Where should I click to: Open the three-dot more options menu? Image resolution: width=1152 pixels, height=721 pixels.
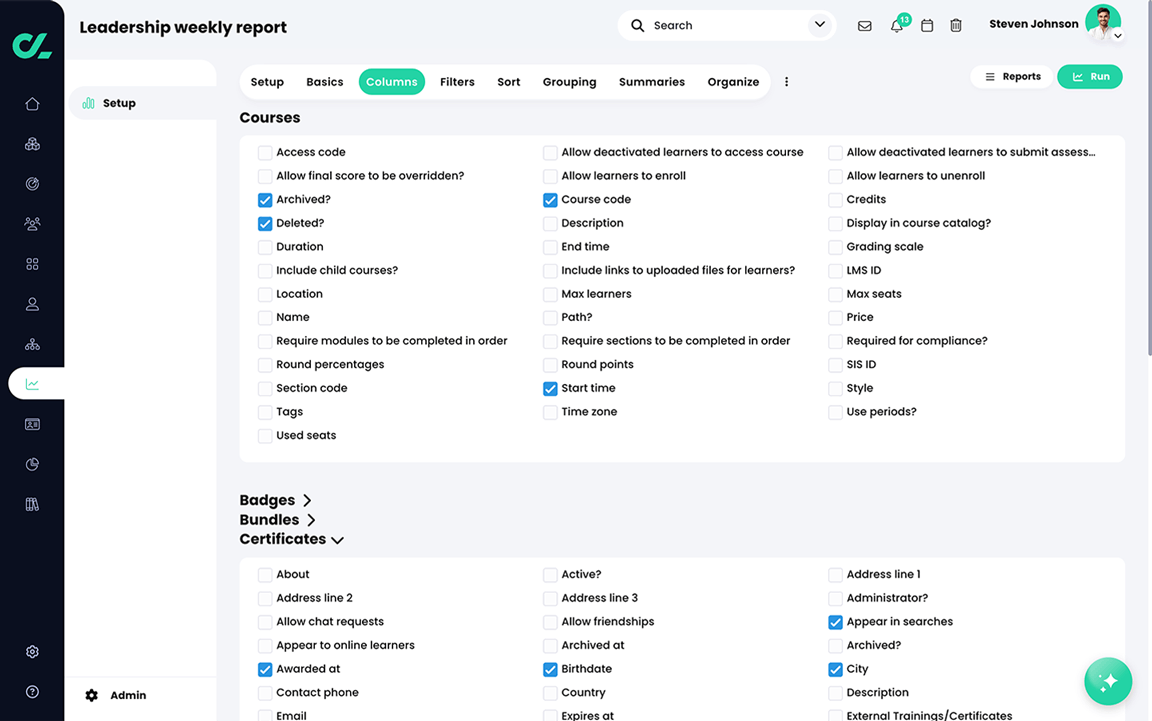[786, 82]
